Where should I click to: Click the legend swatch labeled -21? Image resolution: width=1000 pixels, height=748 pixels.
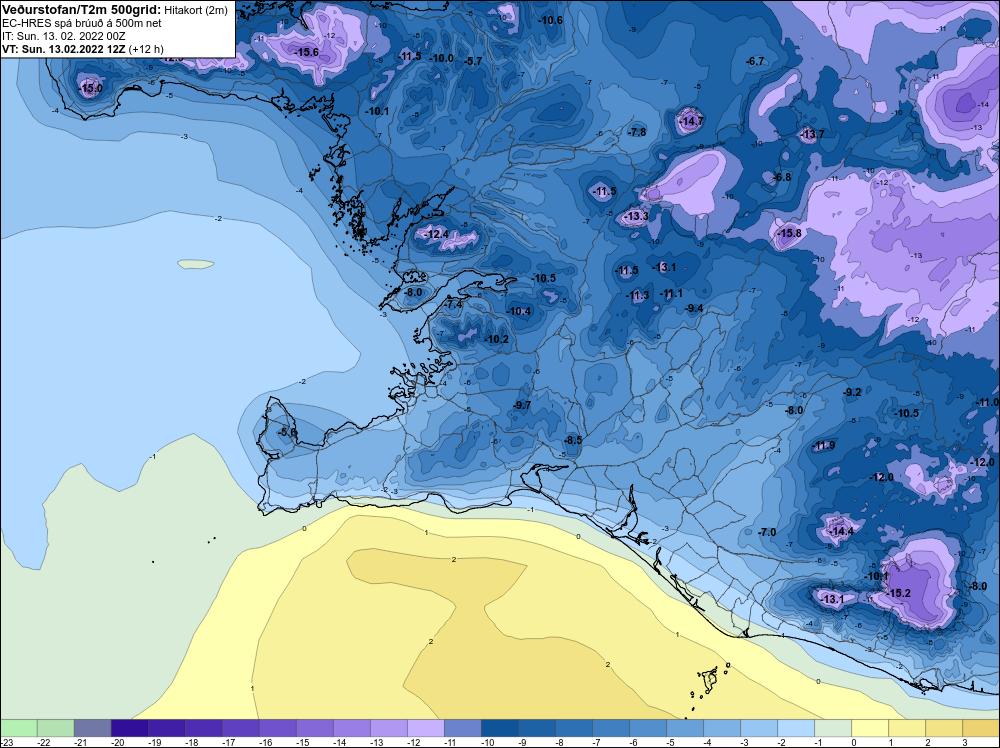click(93, 728)
